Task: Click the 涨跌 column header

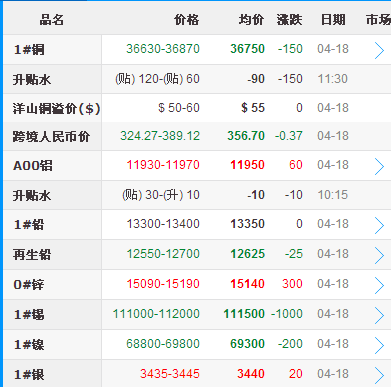Action: tap(289, 20)
